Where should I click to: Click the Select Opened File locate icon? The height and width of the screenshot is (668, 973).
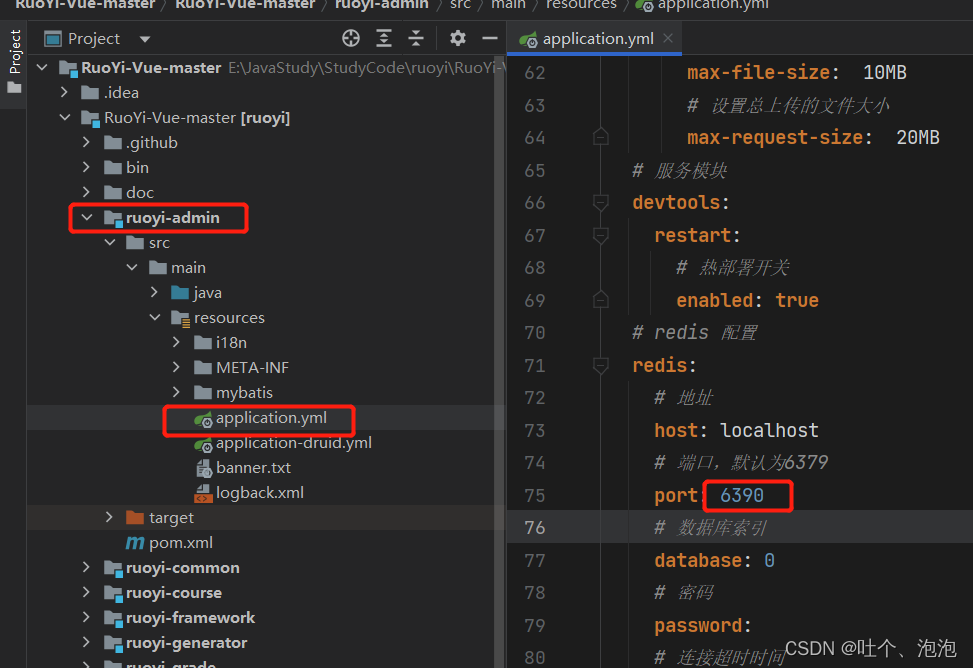point(351,38)
